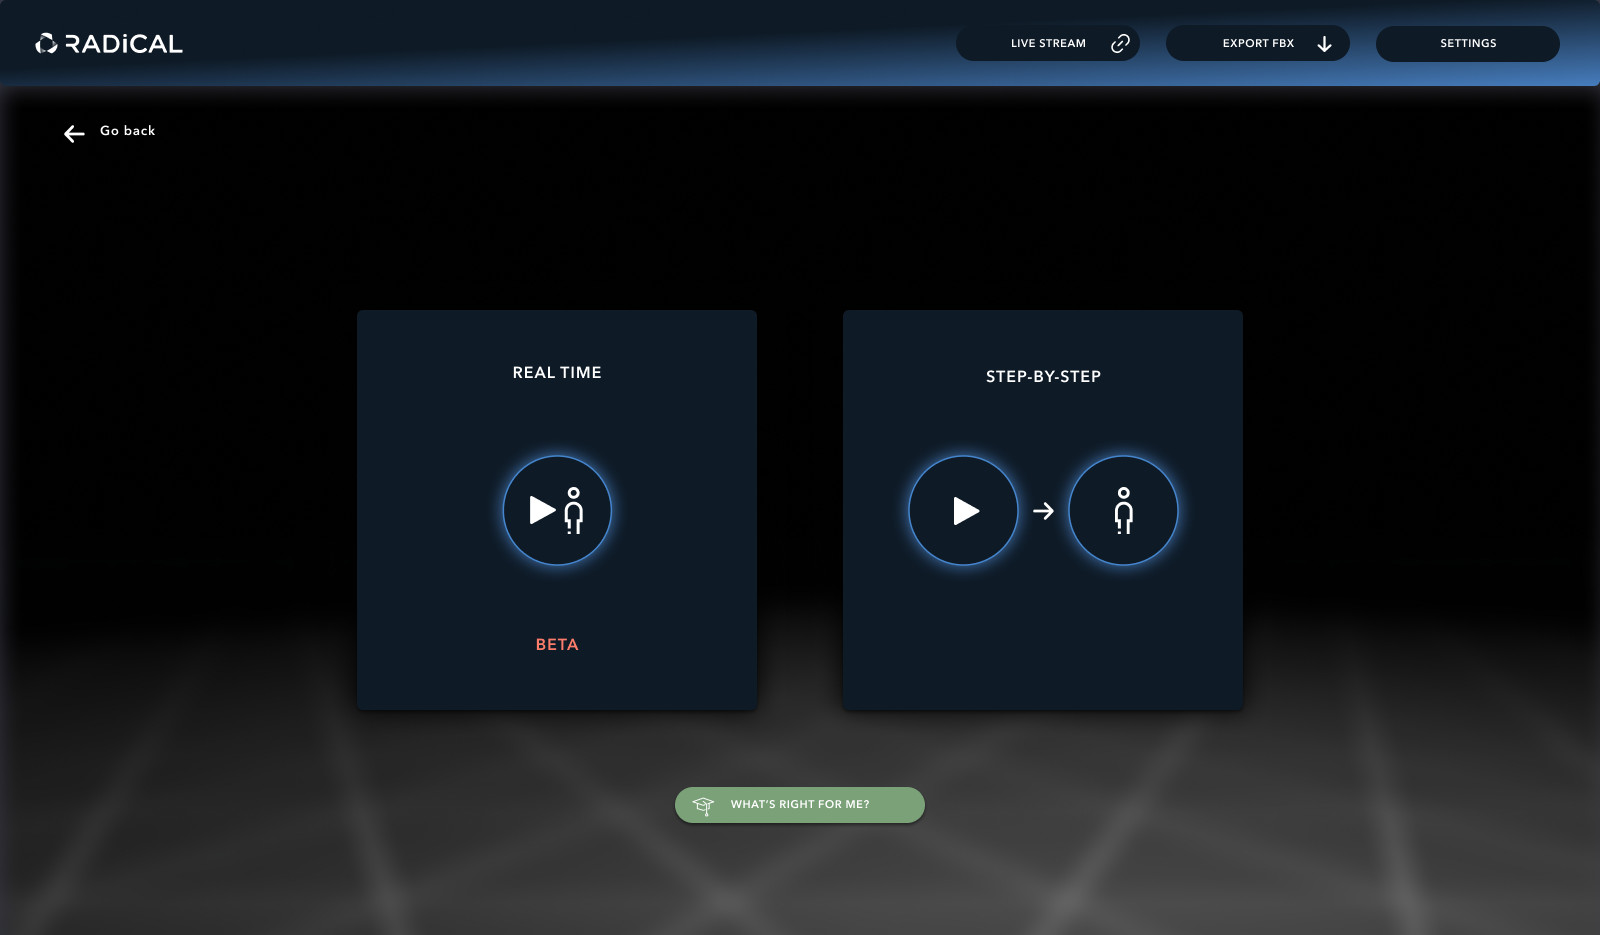Open LIVE STREAM

[x=1048, y=43]
